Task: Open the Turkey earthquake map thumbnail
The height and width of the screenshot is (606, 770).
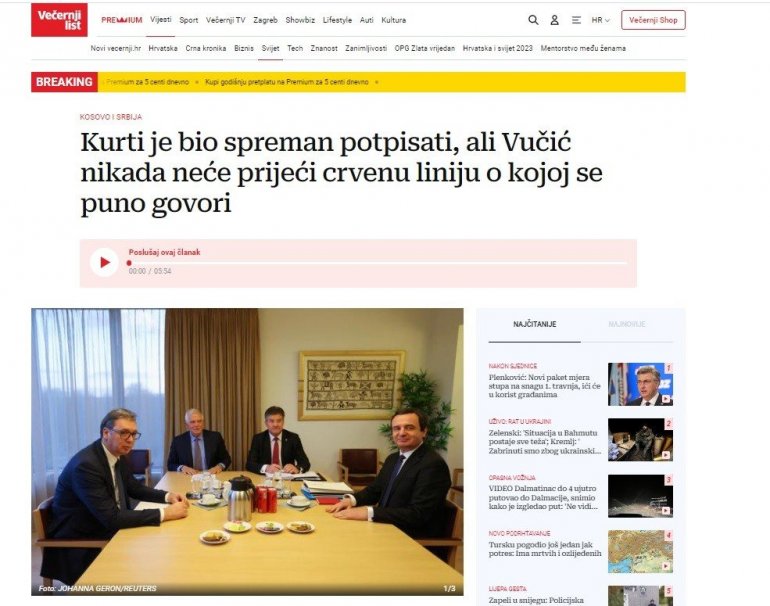Action: coord(640,551)
